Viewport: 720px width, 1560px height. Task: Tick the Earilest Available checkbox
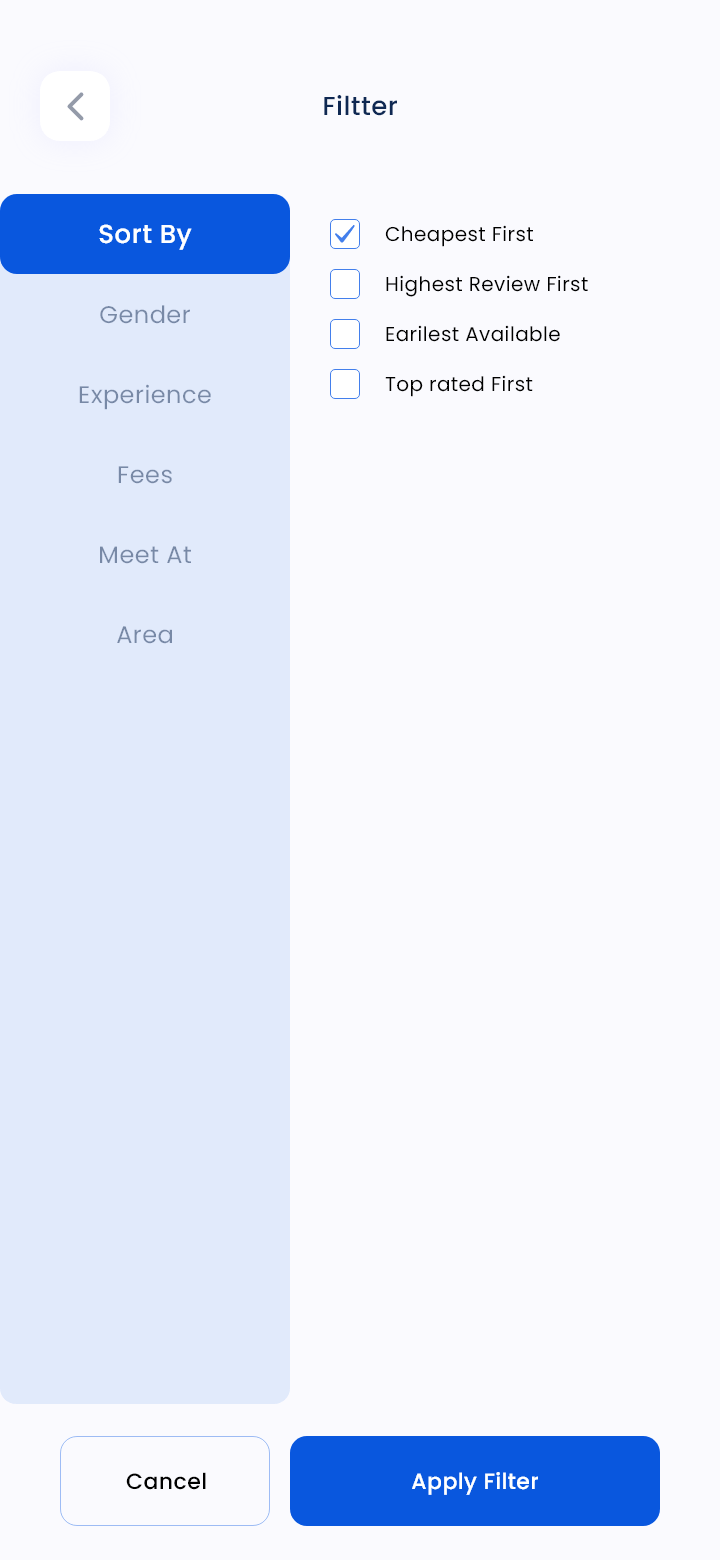pos(345,334)
